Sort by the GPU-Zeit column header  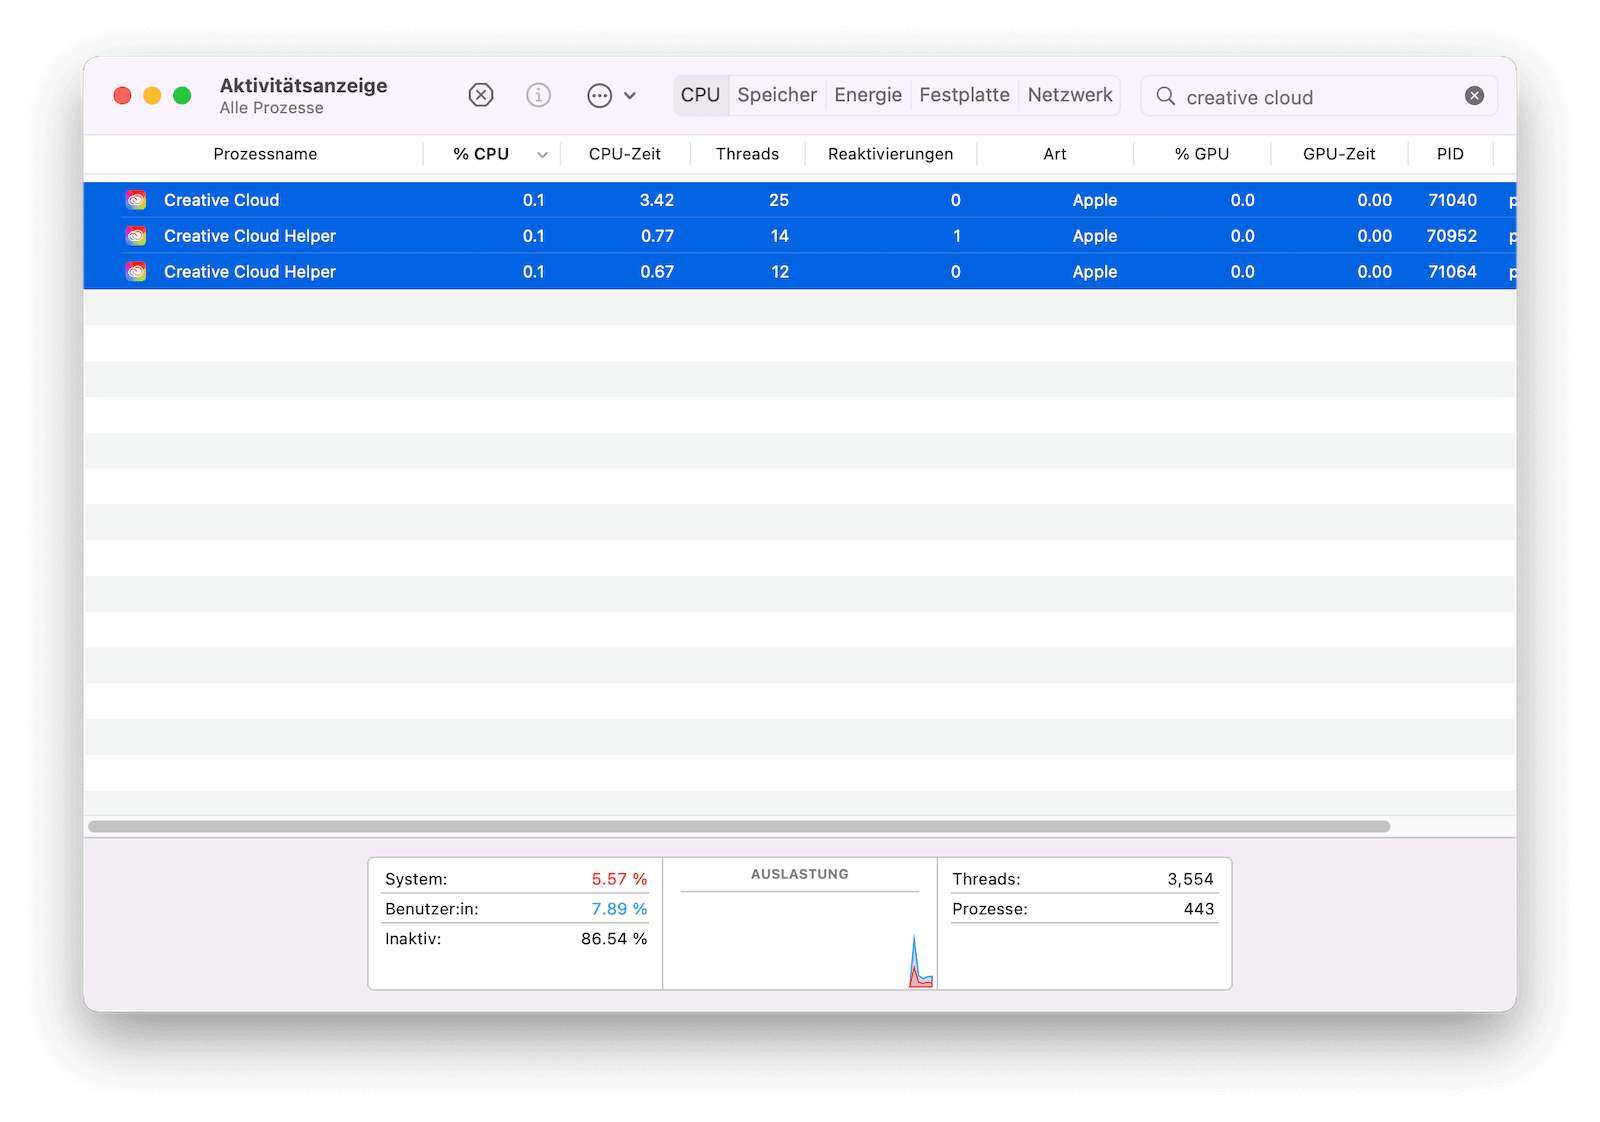[1339, 154]
